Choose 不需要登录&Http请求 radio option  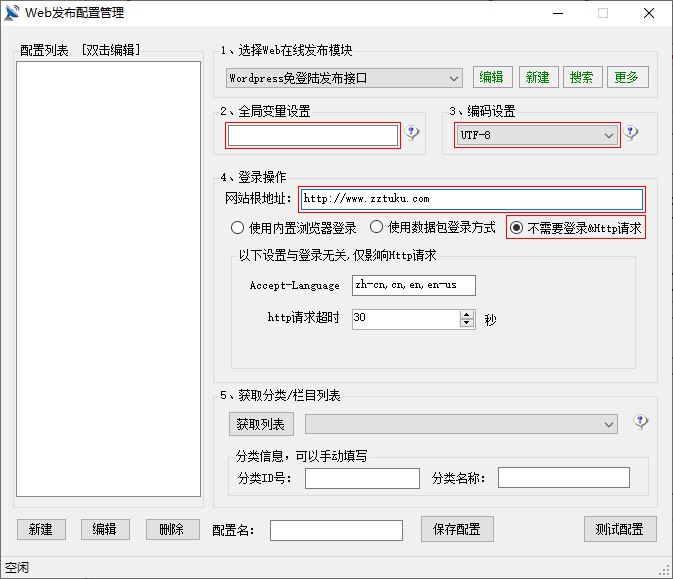click(x=516, y=228)
